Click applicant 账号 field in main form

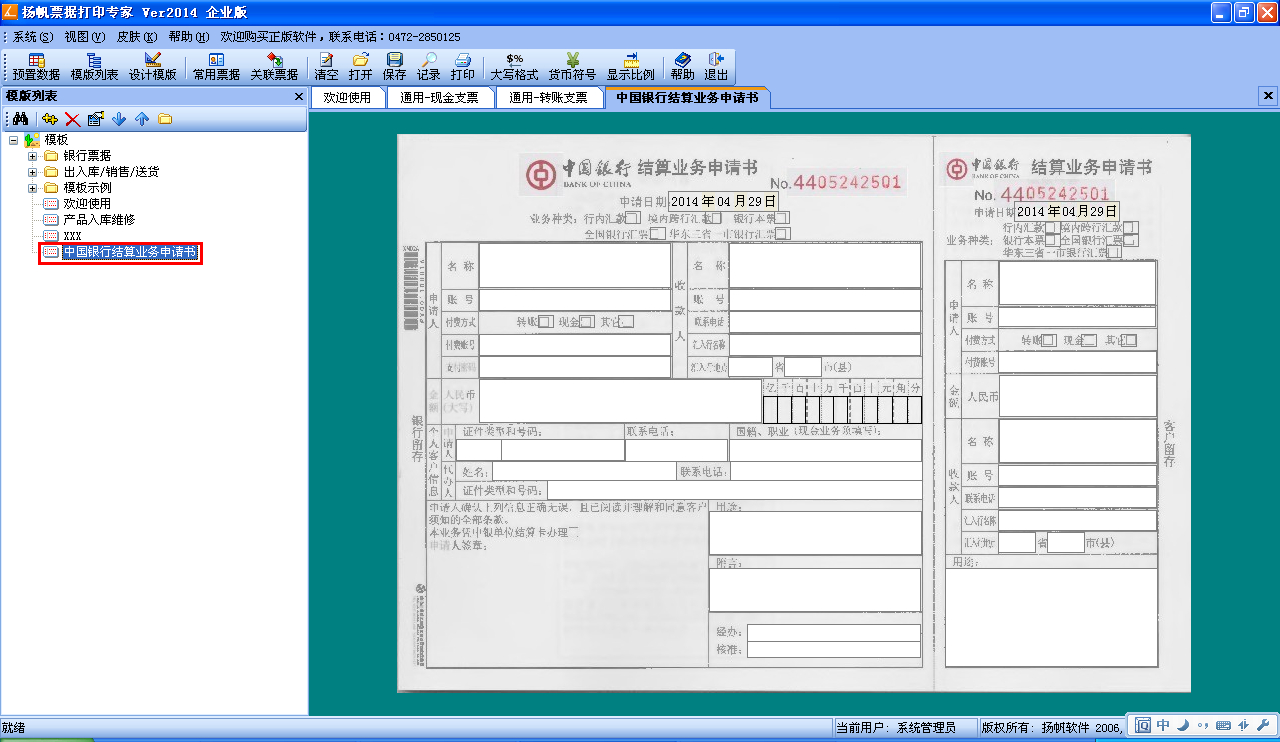click(575, 300)
